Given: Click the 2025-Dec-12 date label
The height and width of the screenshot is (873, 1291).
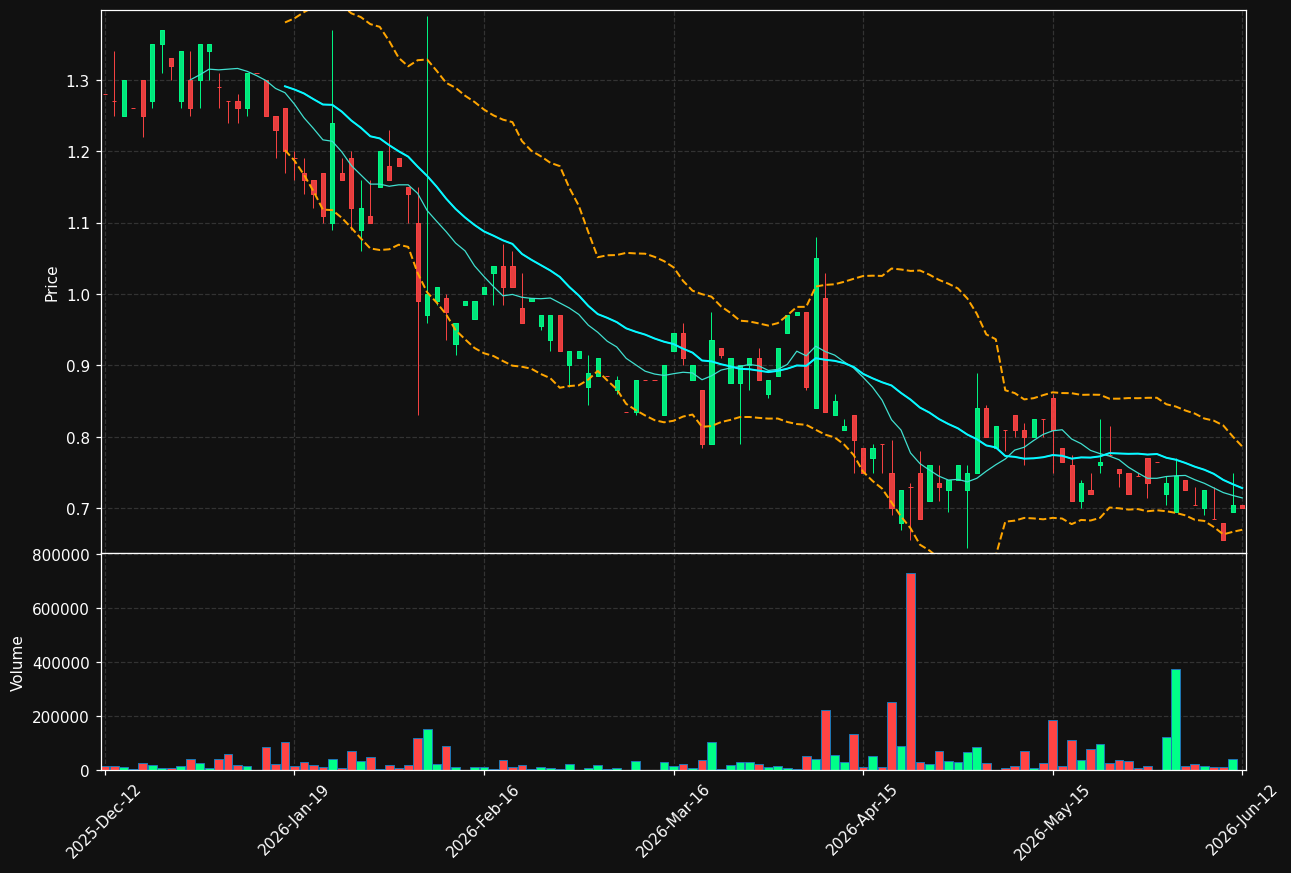Looking at the screenshot, I should pos(103,821).
